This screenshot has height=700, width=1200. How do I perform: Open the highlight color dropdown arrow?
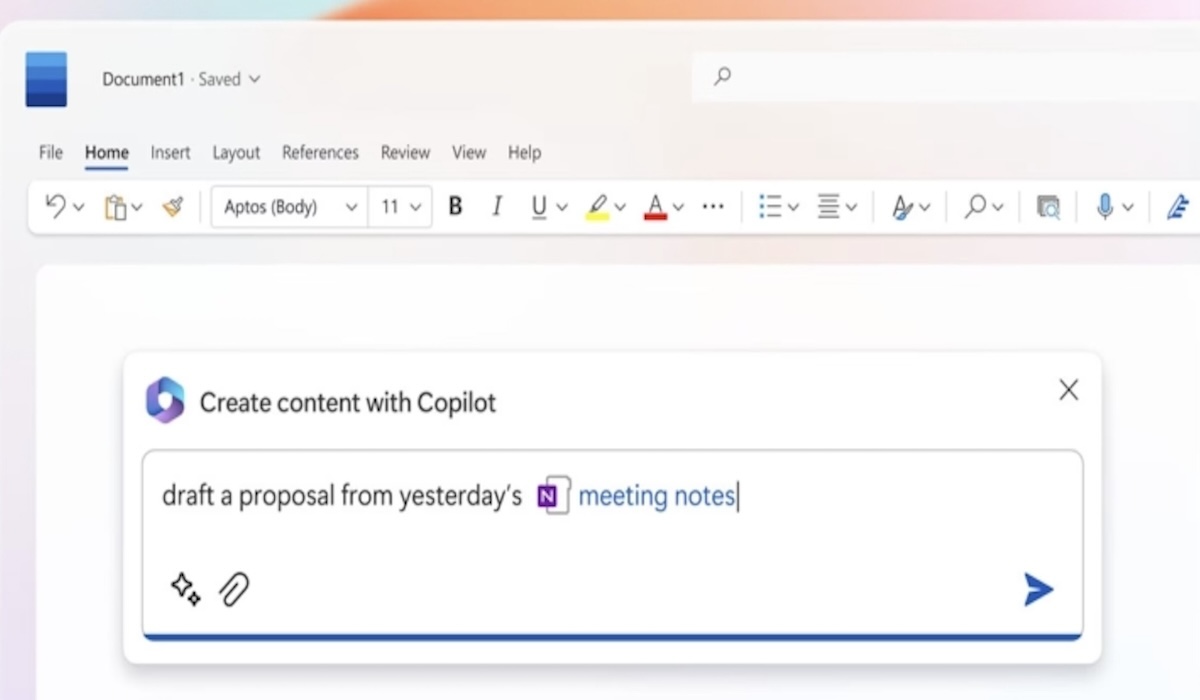[620, 208]
